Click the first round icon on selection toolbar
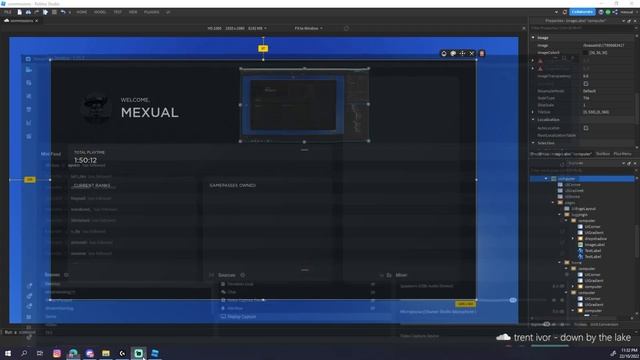This screenshot has height=360, width=640. 444,53
